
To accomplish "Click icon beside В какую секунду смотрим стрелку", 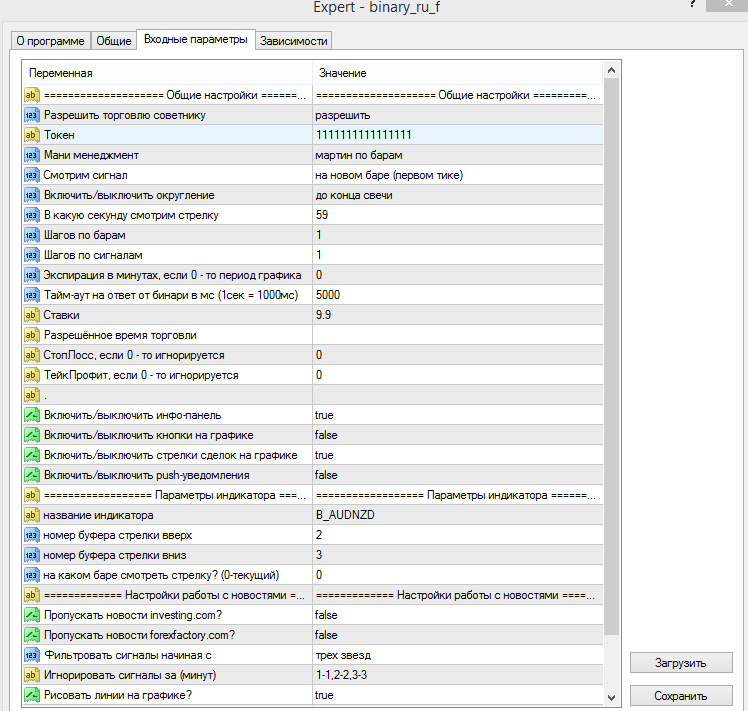I will 31,215.
